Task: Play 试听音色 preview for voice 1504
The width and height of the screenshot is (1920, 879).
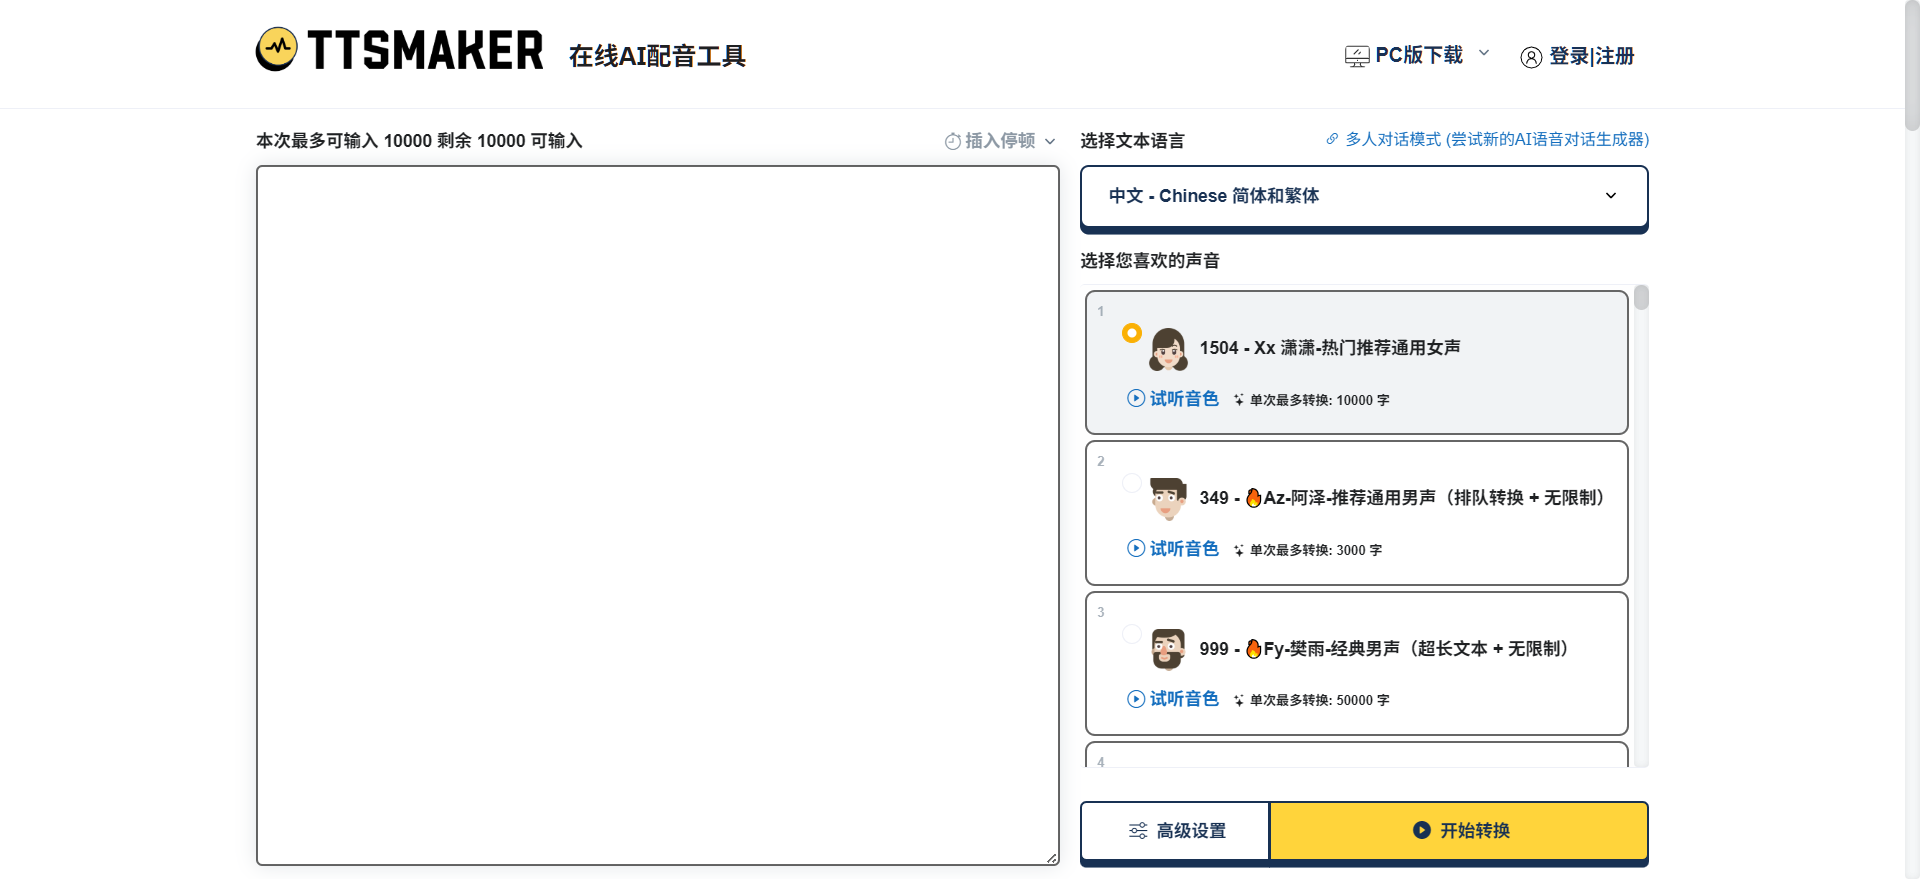Action: [1173, 399]
